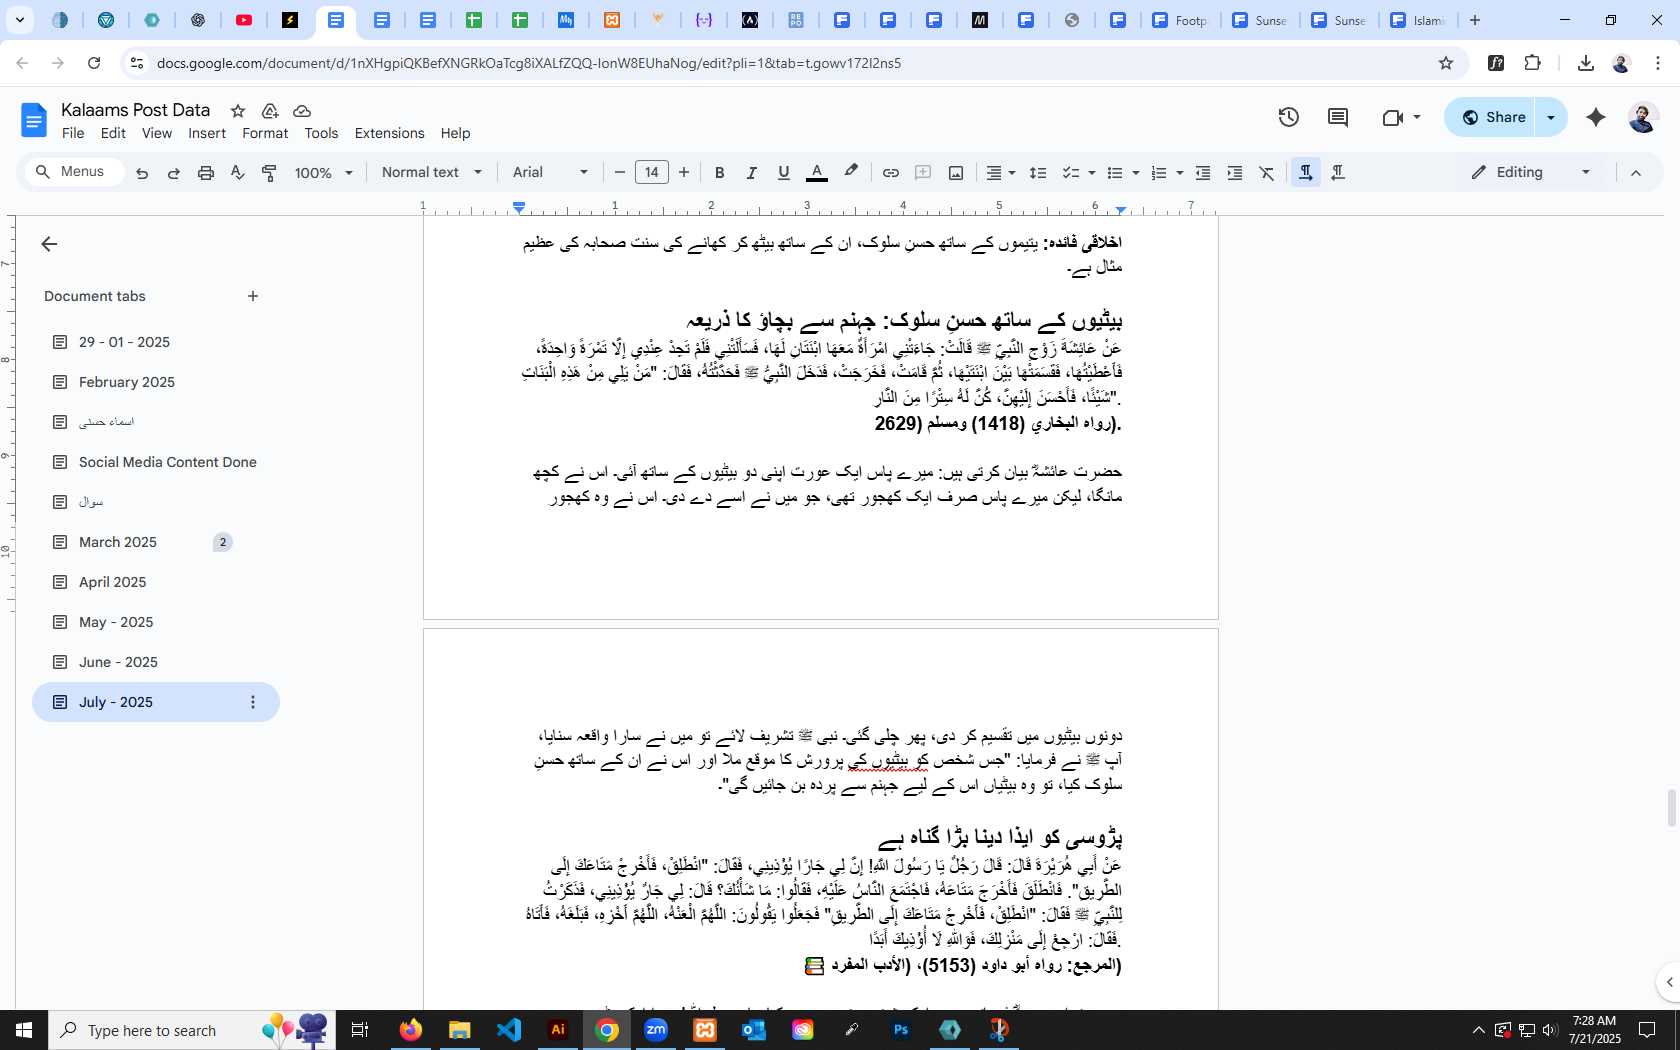See document cloud save status
Image resolution: width=1680 pixels, height=1050 pixels.
302,111
